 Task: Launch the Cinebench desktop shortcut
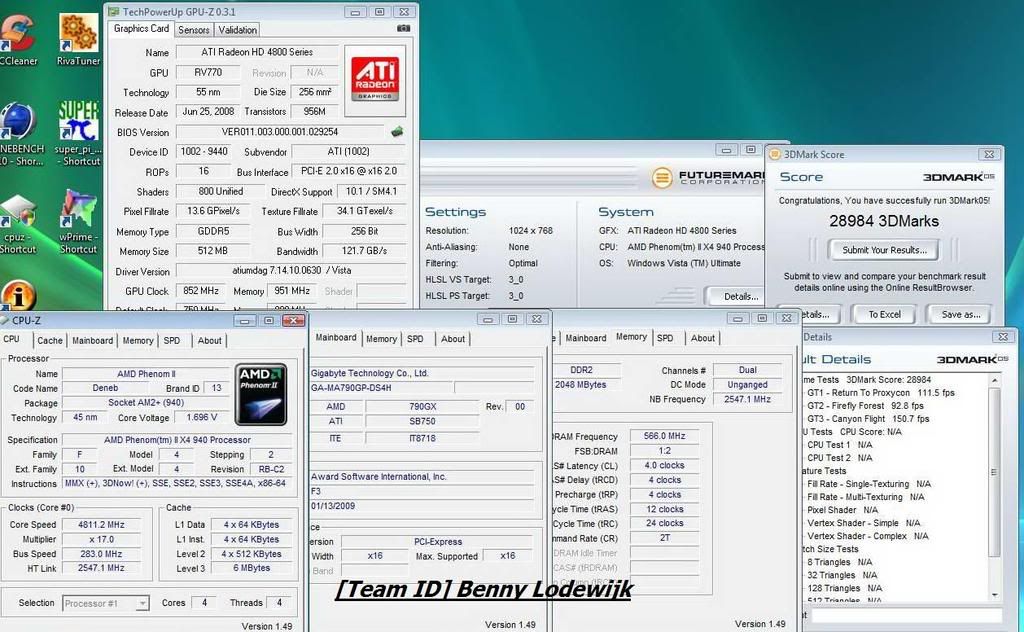[18, 134]
